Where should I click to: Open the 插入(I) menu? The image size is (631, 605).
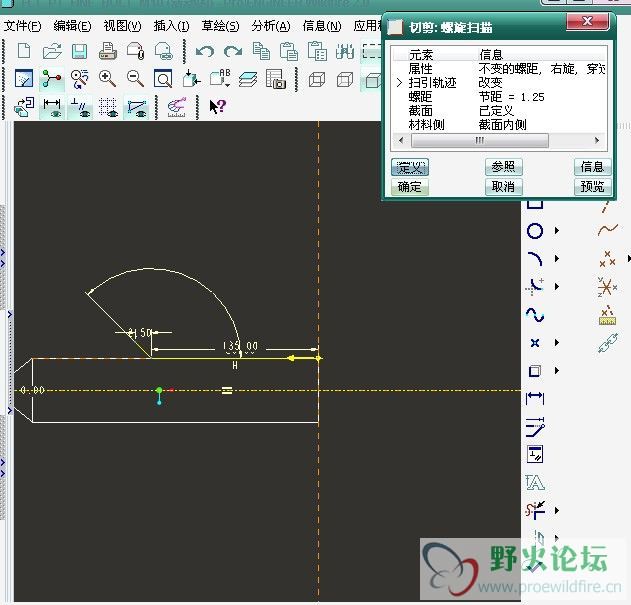point(171,26)
